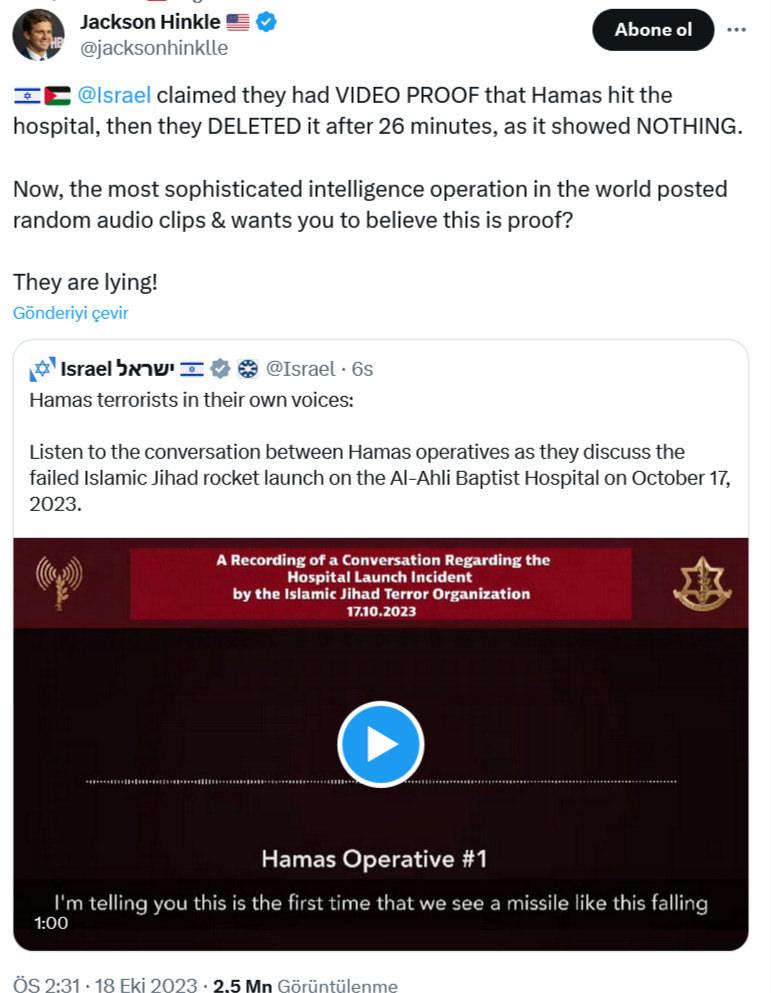Play the quoted audio recording video
The image size is (771, 993).
(381, 744)
